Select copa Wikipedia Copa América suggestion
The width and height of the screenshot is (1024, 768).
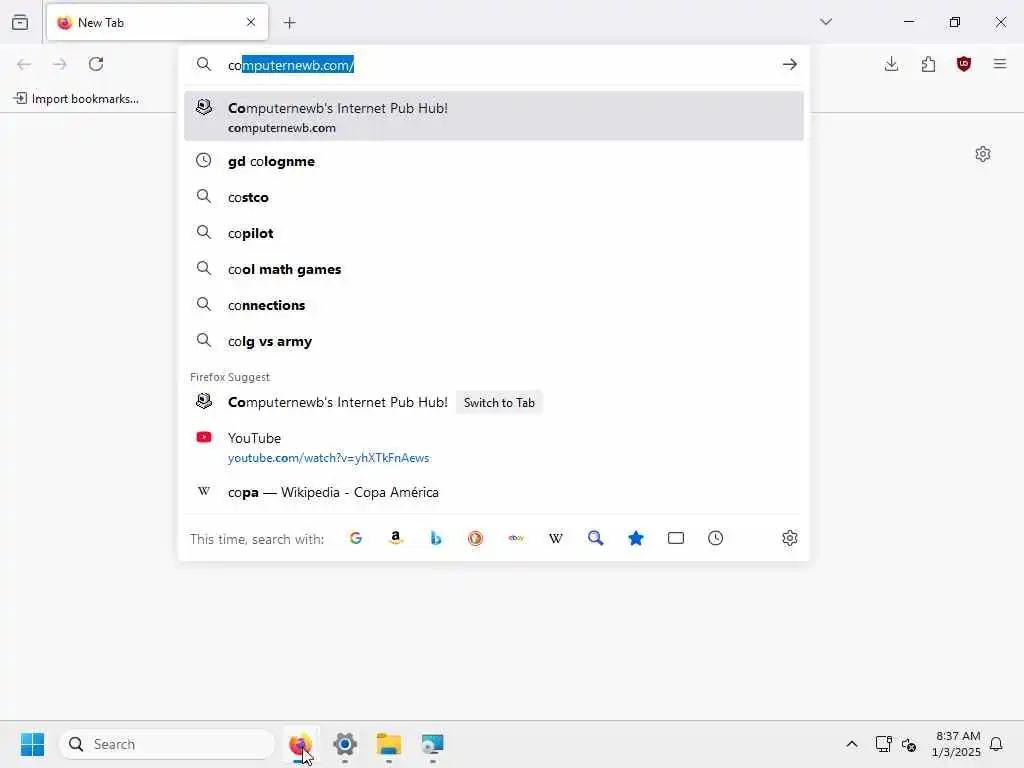click(x=494, y=492)
